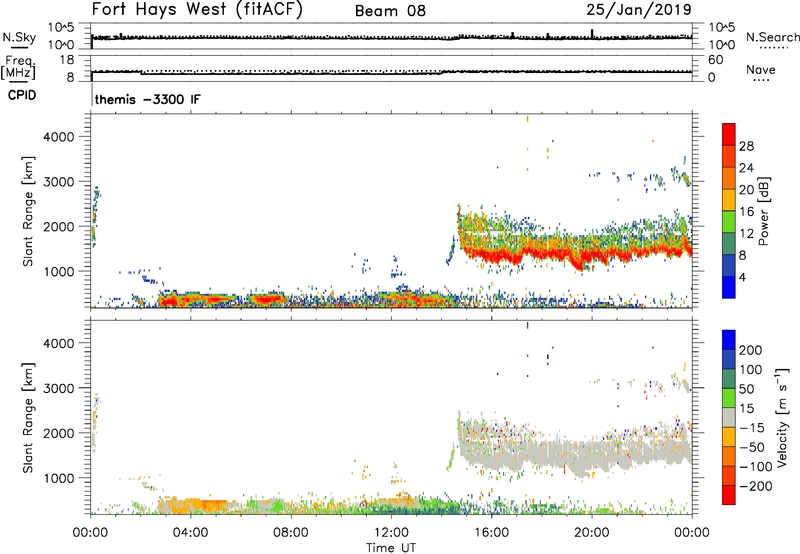
Task: Click the left '10^5' noise axis value
Action: point(61,28)
